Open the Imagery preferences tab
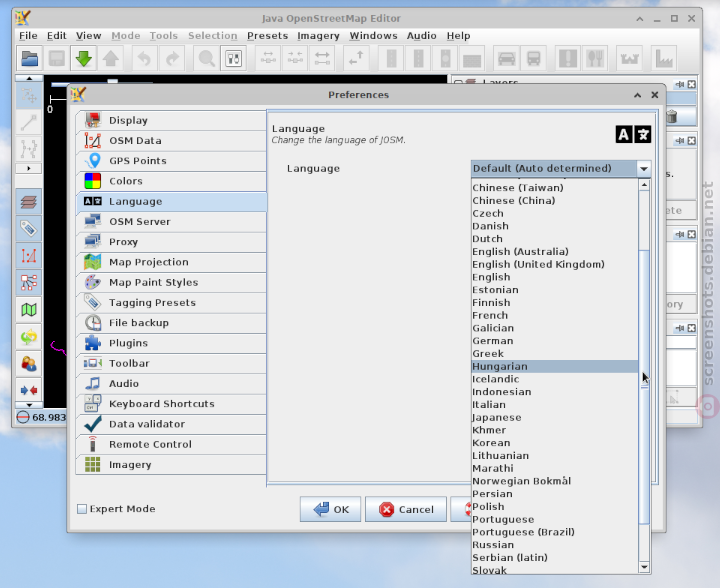720x588 pixels. (x=171, y=465)
